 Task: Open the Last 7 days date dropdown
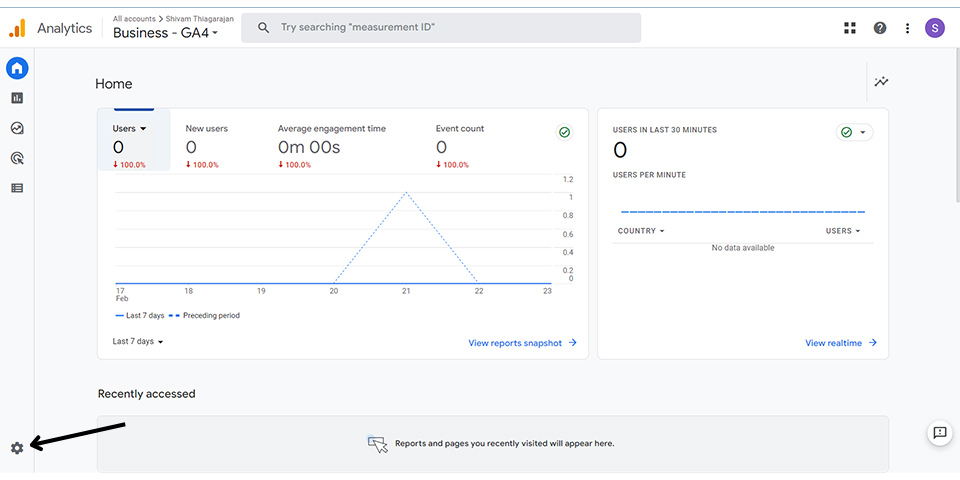pyautogui.click(x=138, y=341)
